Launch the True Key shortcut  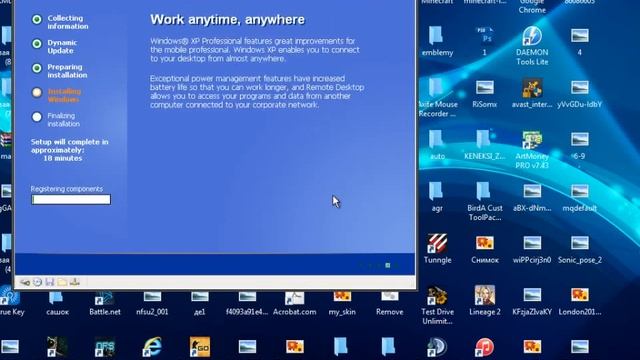coord(10,295)
